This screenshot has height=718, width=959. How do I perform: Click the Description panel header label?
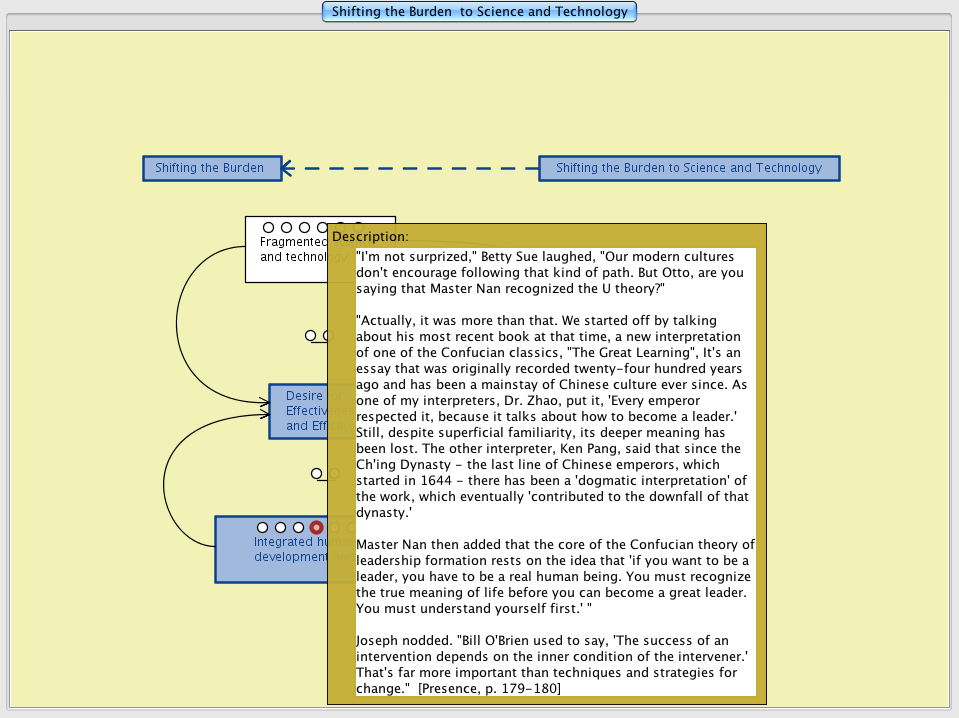tap(370, 237)
